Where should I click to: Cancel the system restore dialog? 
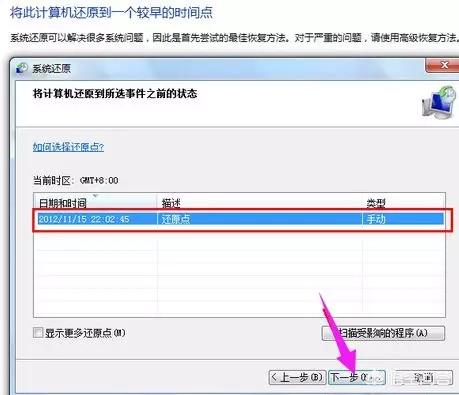[424, 377]
